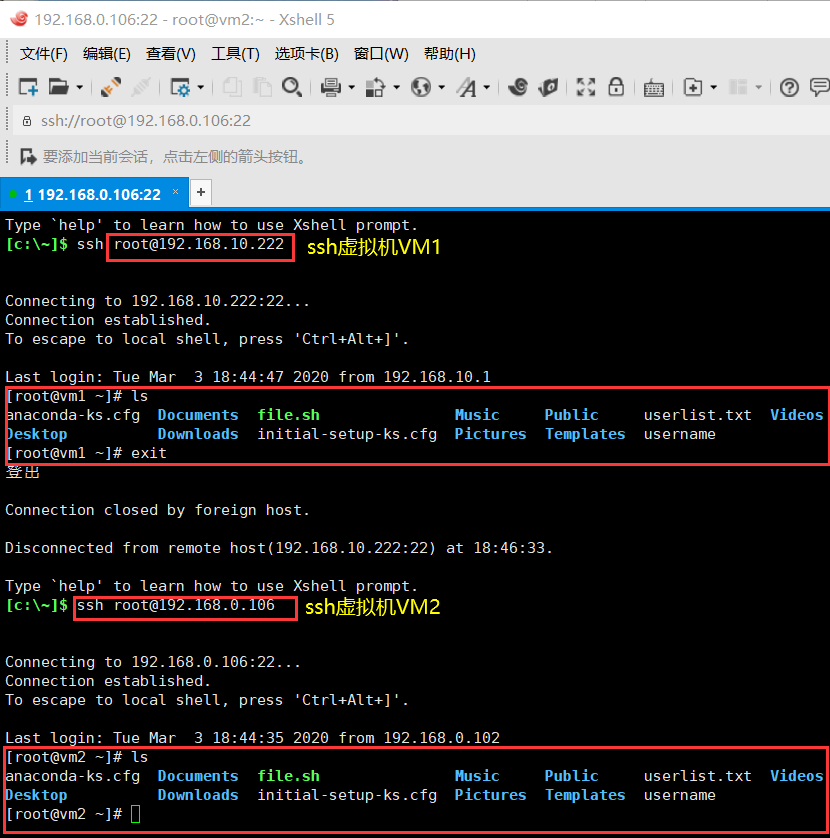Click the Open Session folder icon
The image size is (830, 838).
point(58,87)
